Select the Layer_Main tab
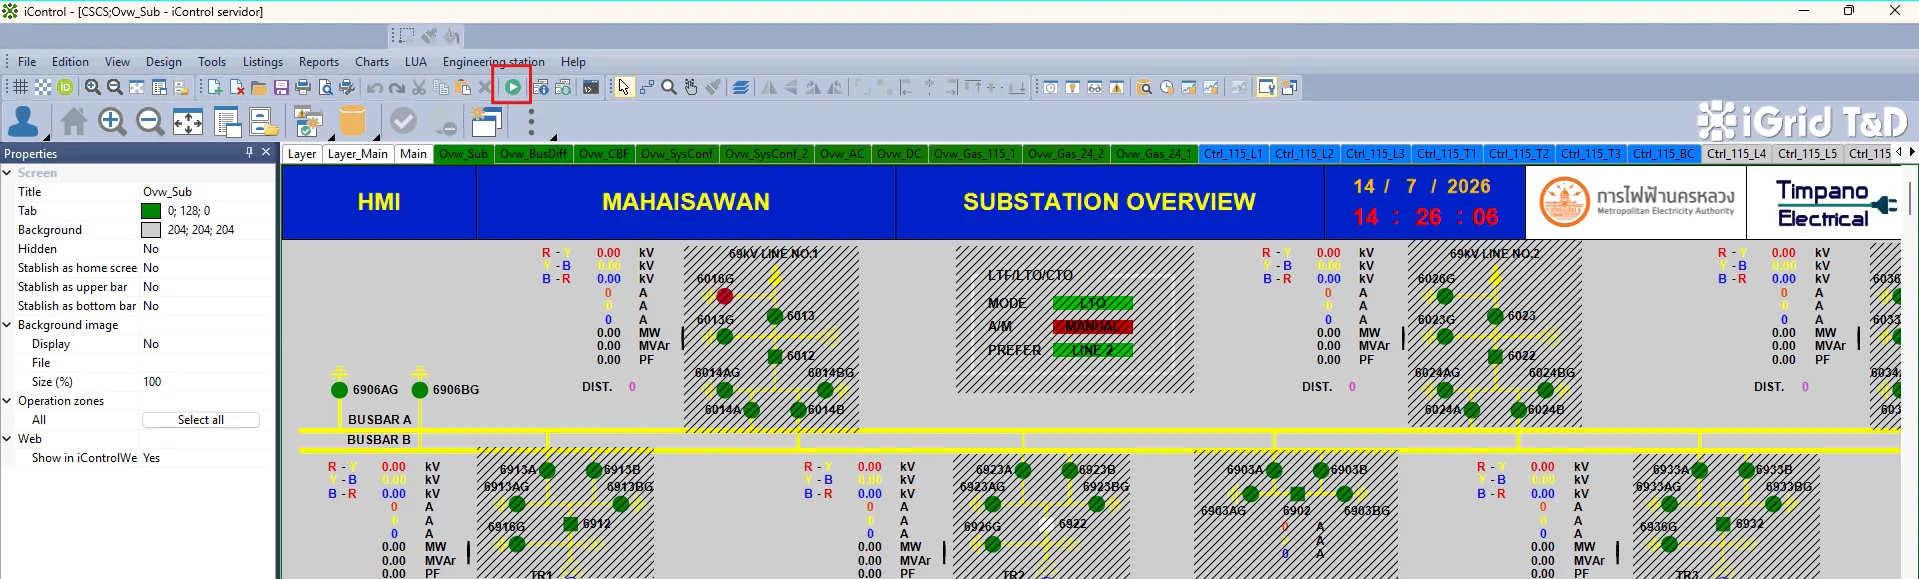Screen dimensions: 1919x579 point(358,154)
